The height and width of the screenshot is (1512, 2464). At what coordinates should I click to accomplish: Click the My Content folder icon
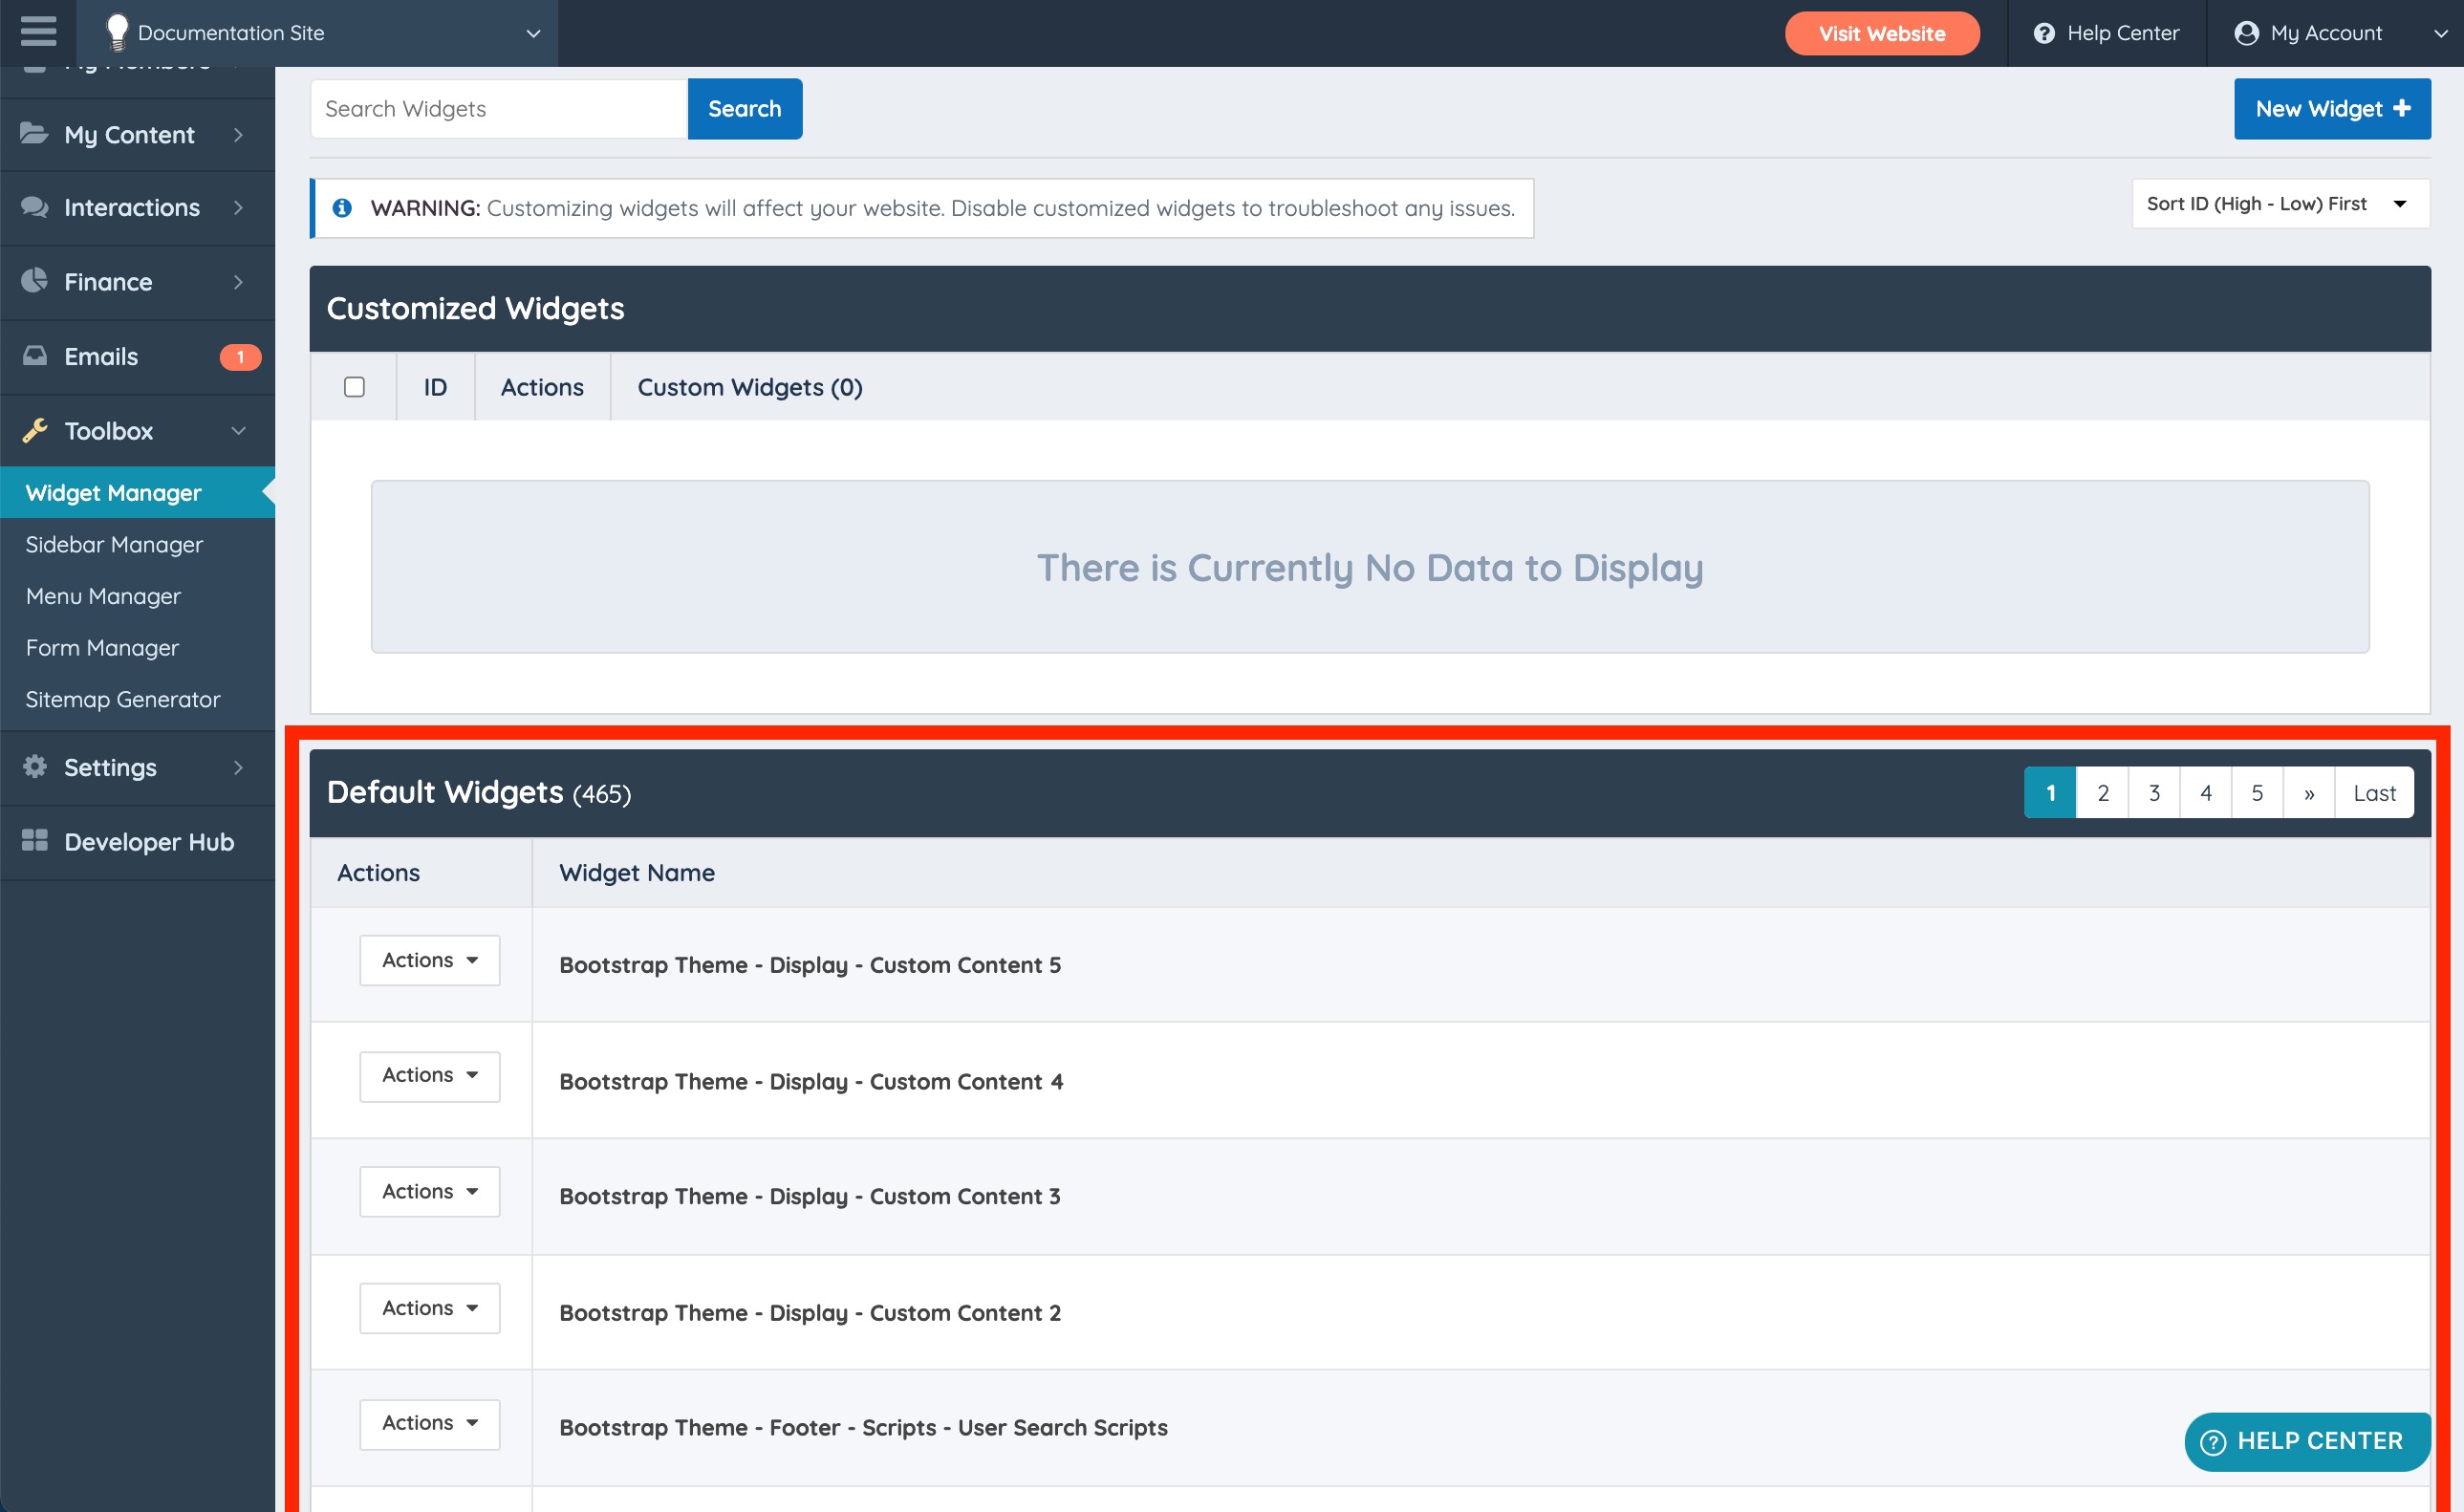point(34,134)
